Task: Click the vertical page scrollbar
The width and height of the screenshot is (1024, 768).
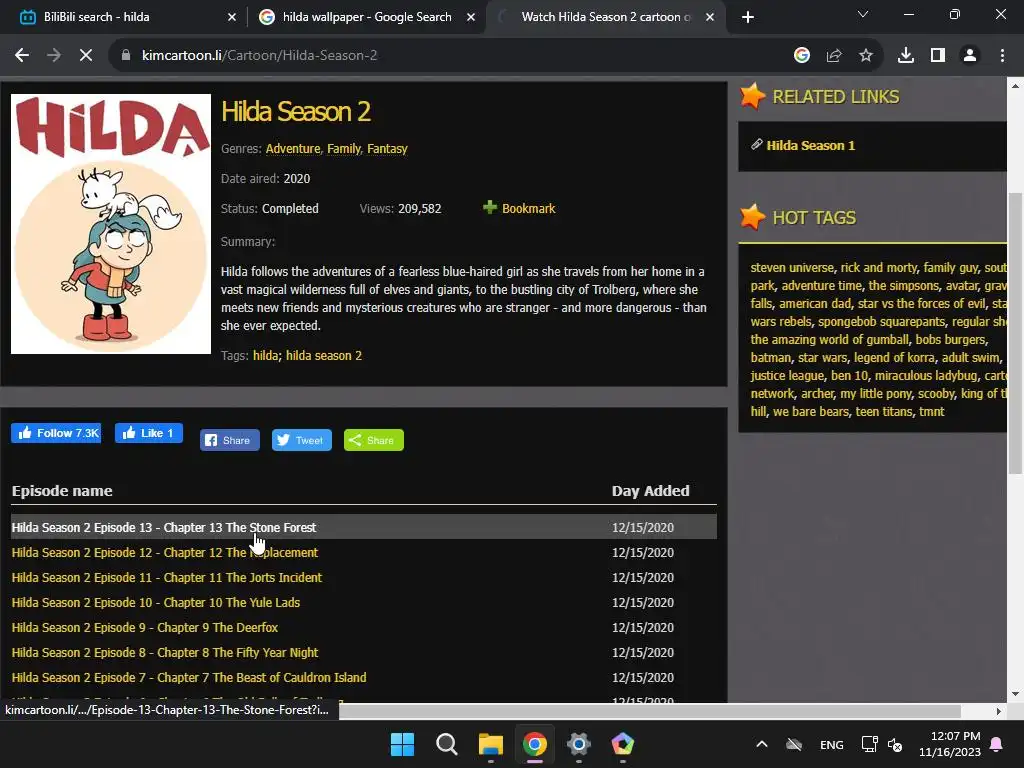Action: [x=1015, y=333]
